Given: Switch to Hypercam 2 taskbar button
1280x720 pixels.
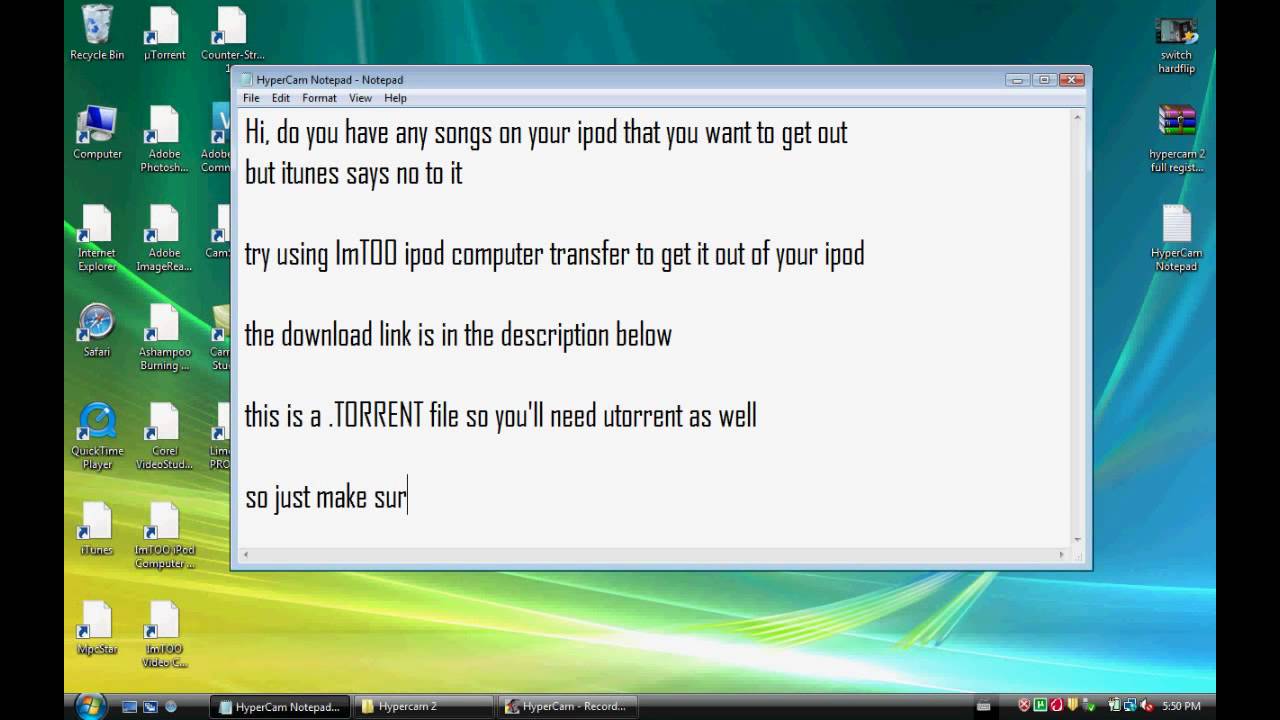Looking at the screenshot, I should click(424, 707).
